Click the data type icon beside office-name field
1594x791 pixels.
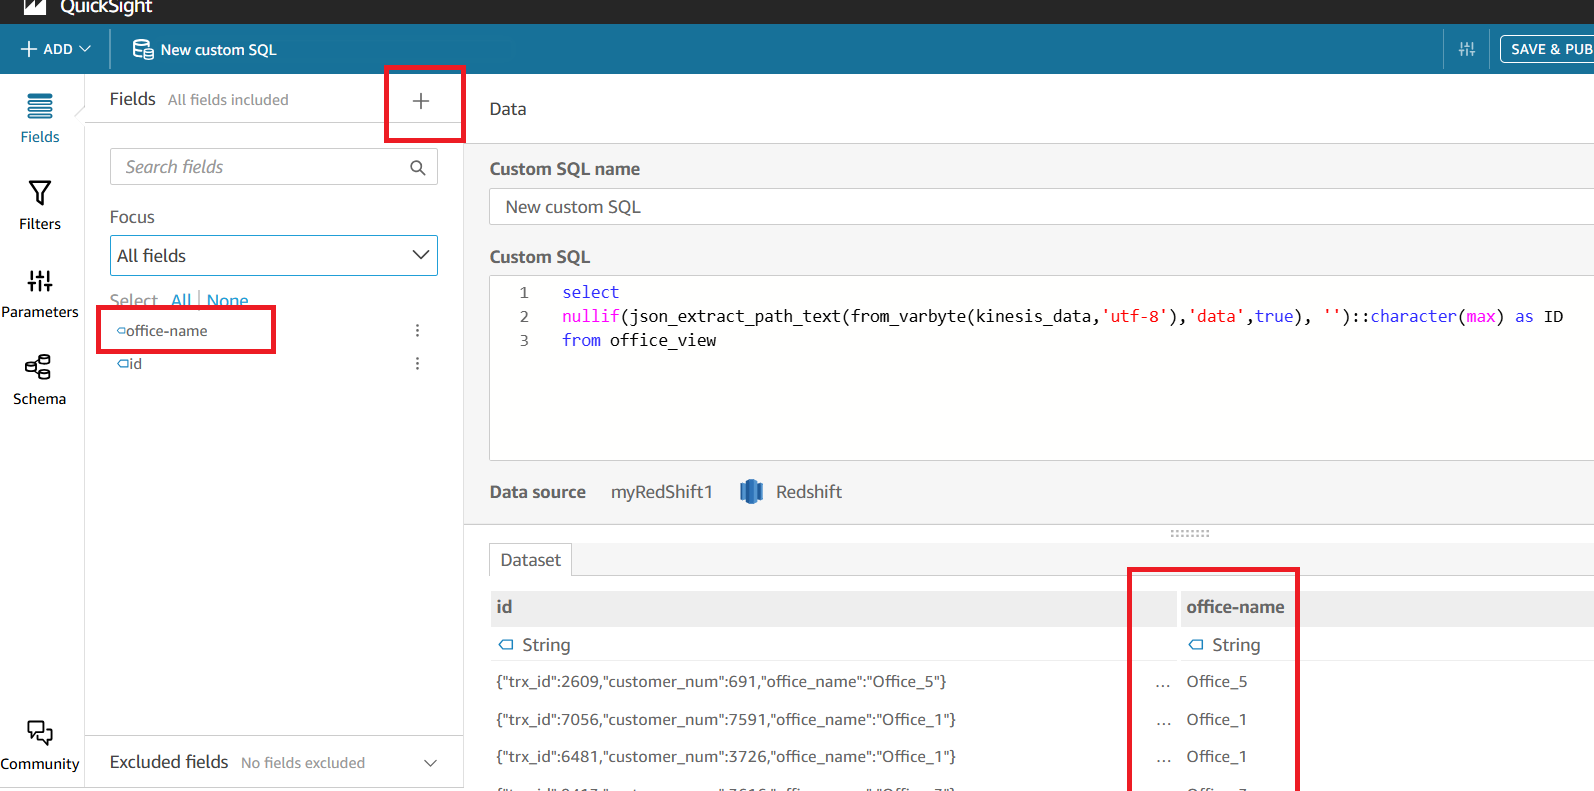(121, 331)
